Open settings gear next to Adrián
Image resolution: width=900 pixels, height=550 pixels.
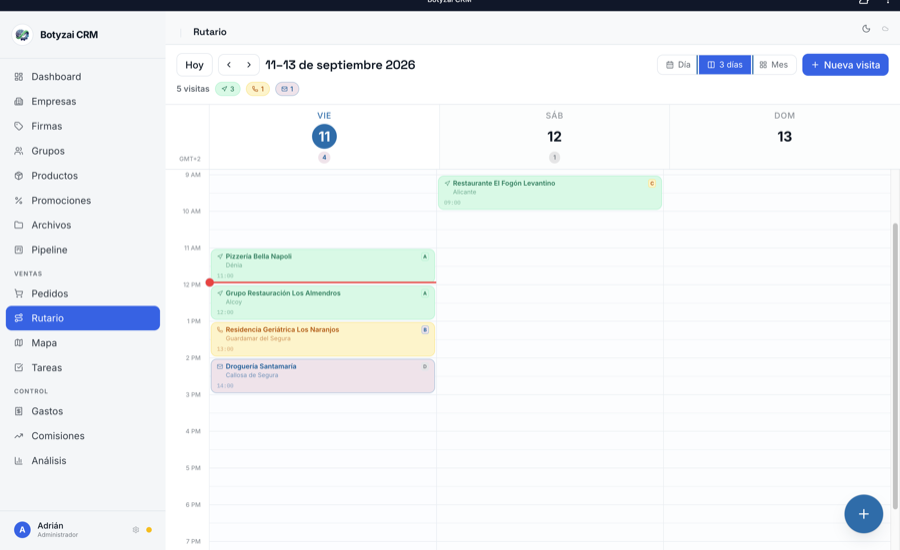click(135, 530)
